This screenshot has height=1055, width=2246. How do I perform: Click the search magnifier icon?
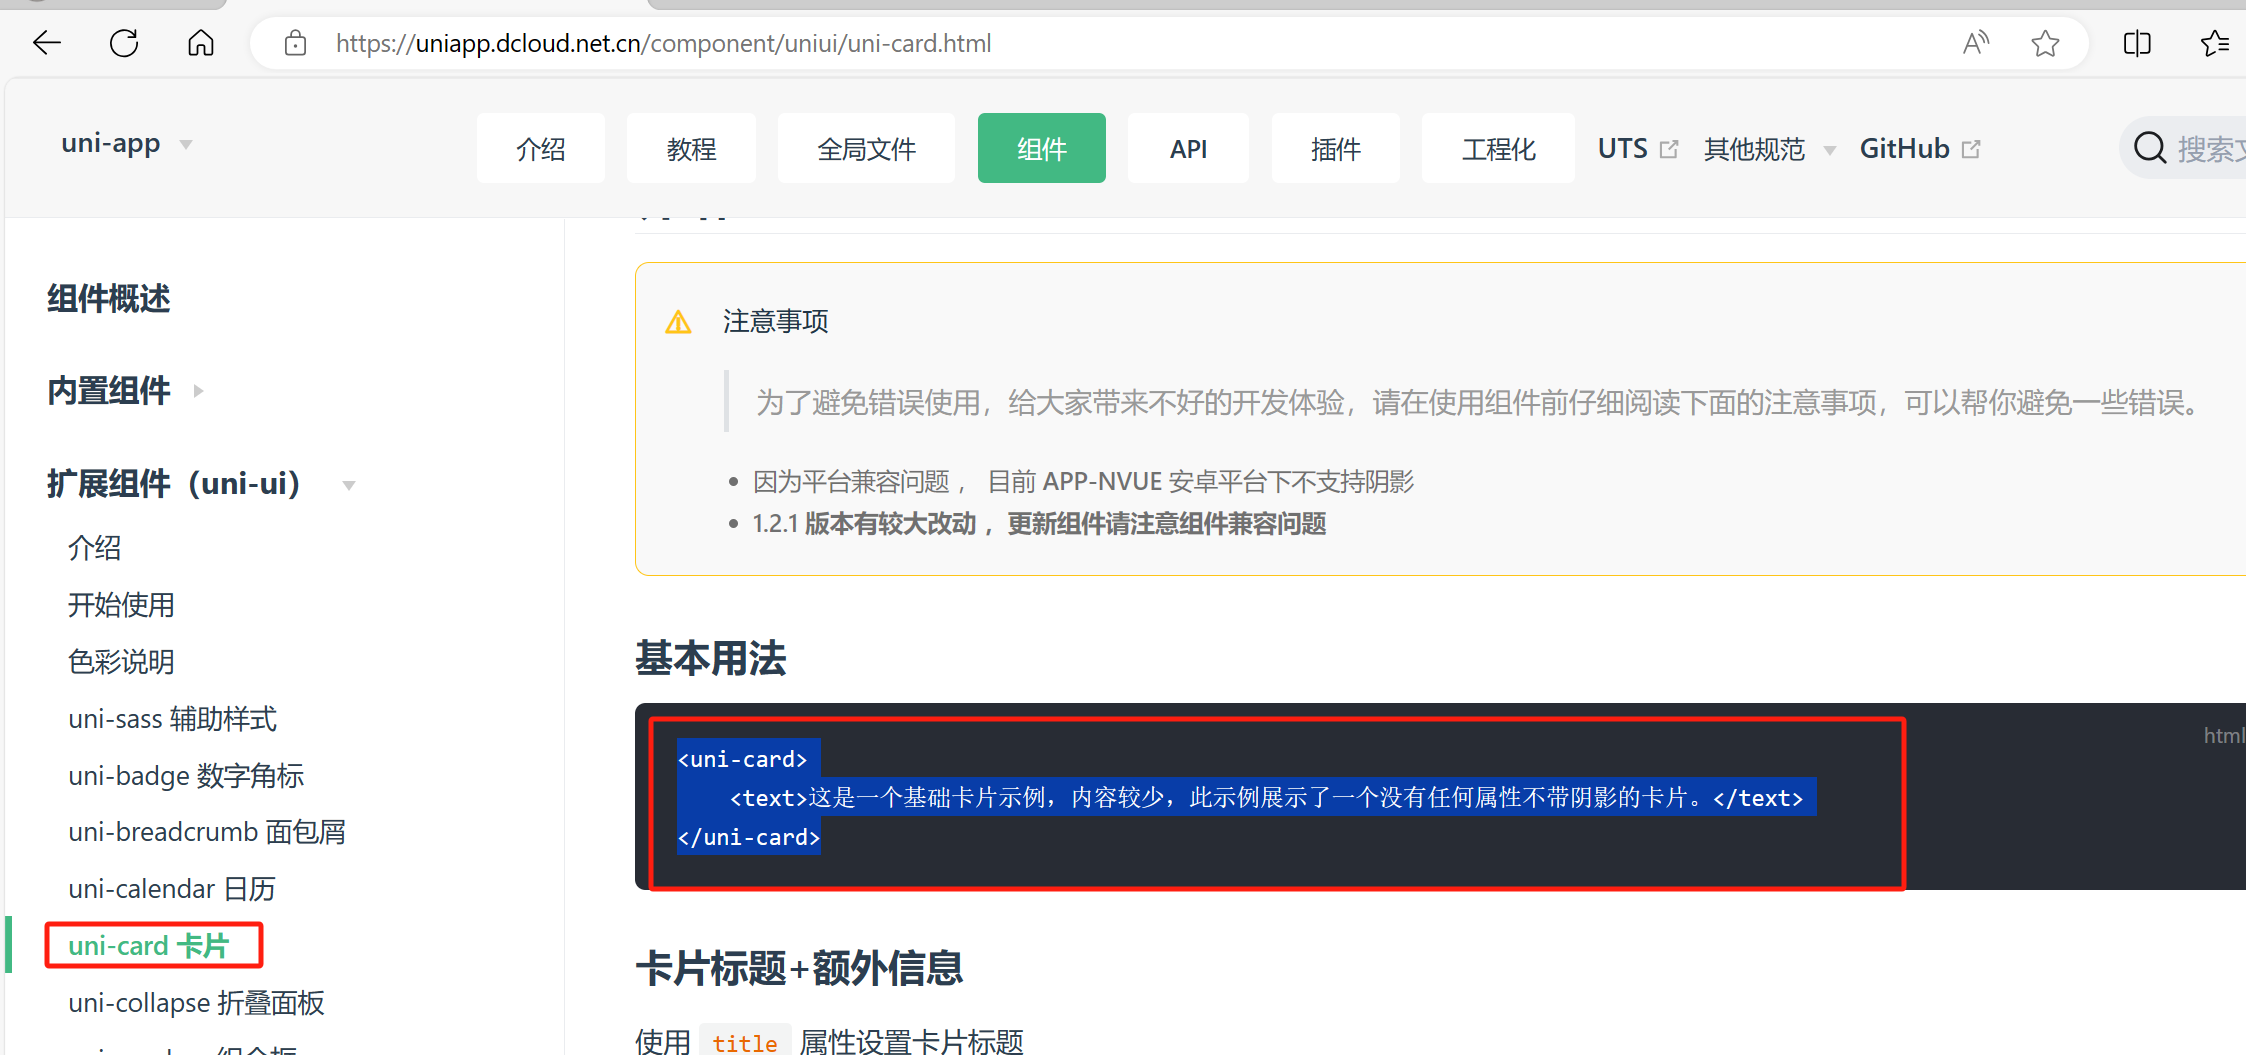coord(2150,149)
